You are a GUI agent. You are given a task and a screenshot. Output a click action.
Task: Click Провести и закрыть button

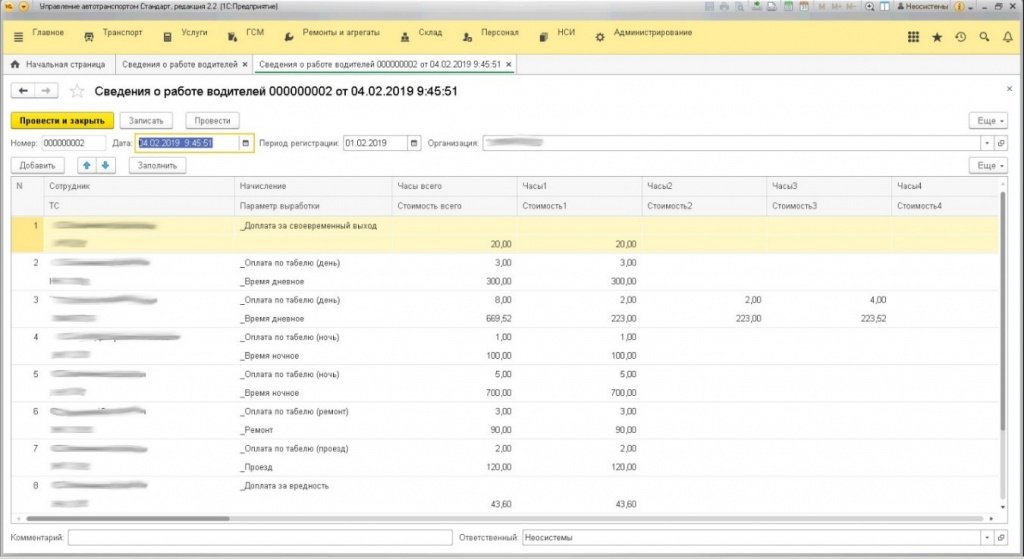62,121
